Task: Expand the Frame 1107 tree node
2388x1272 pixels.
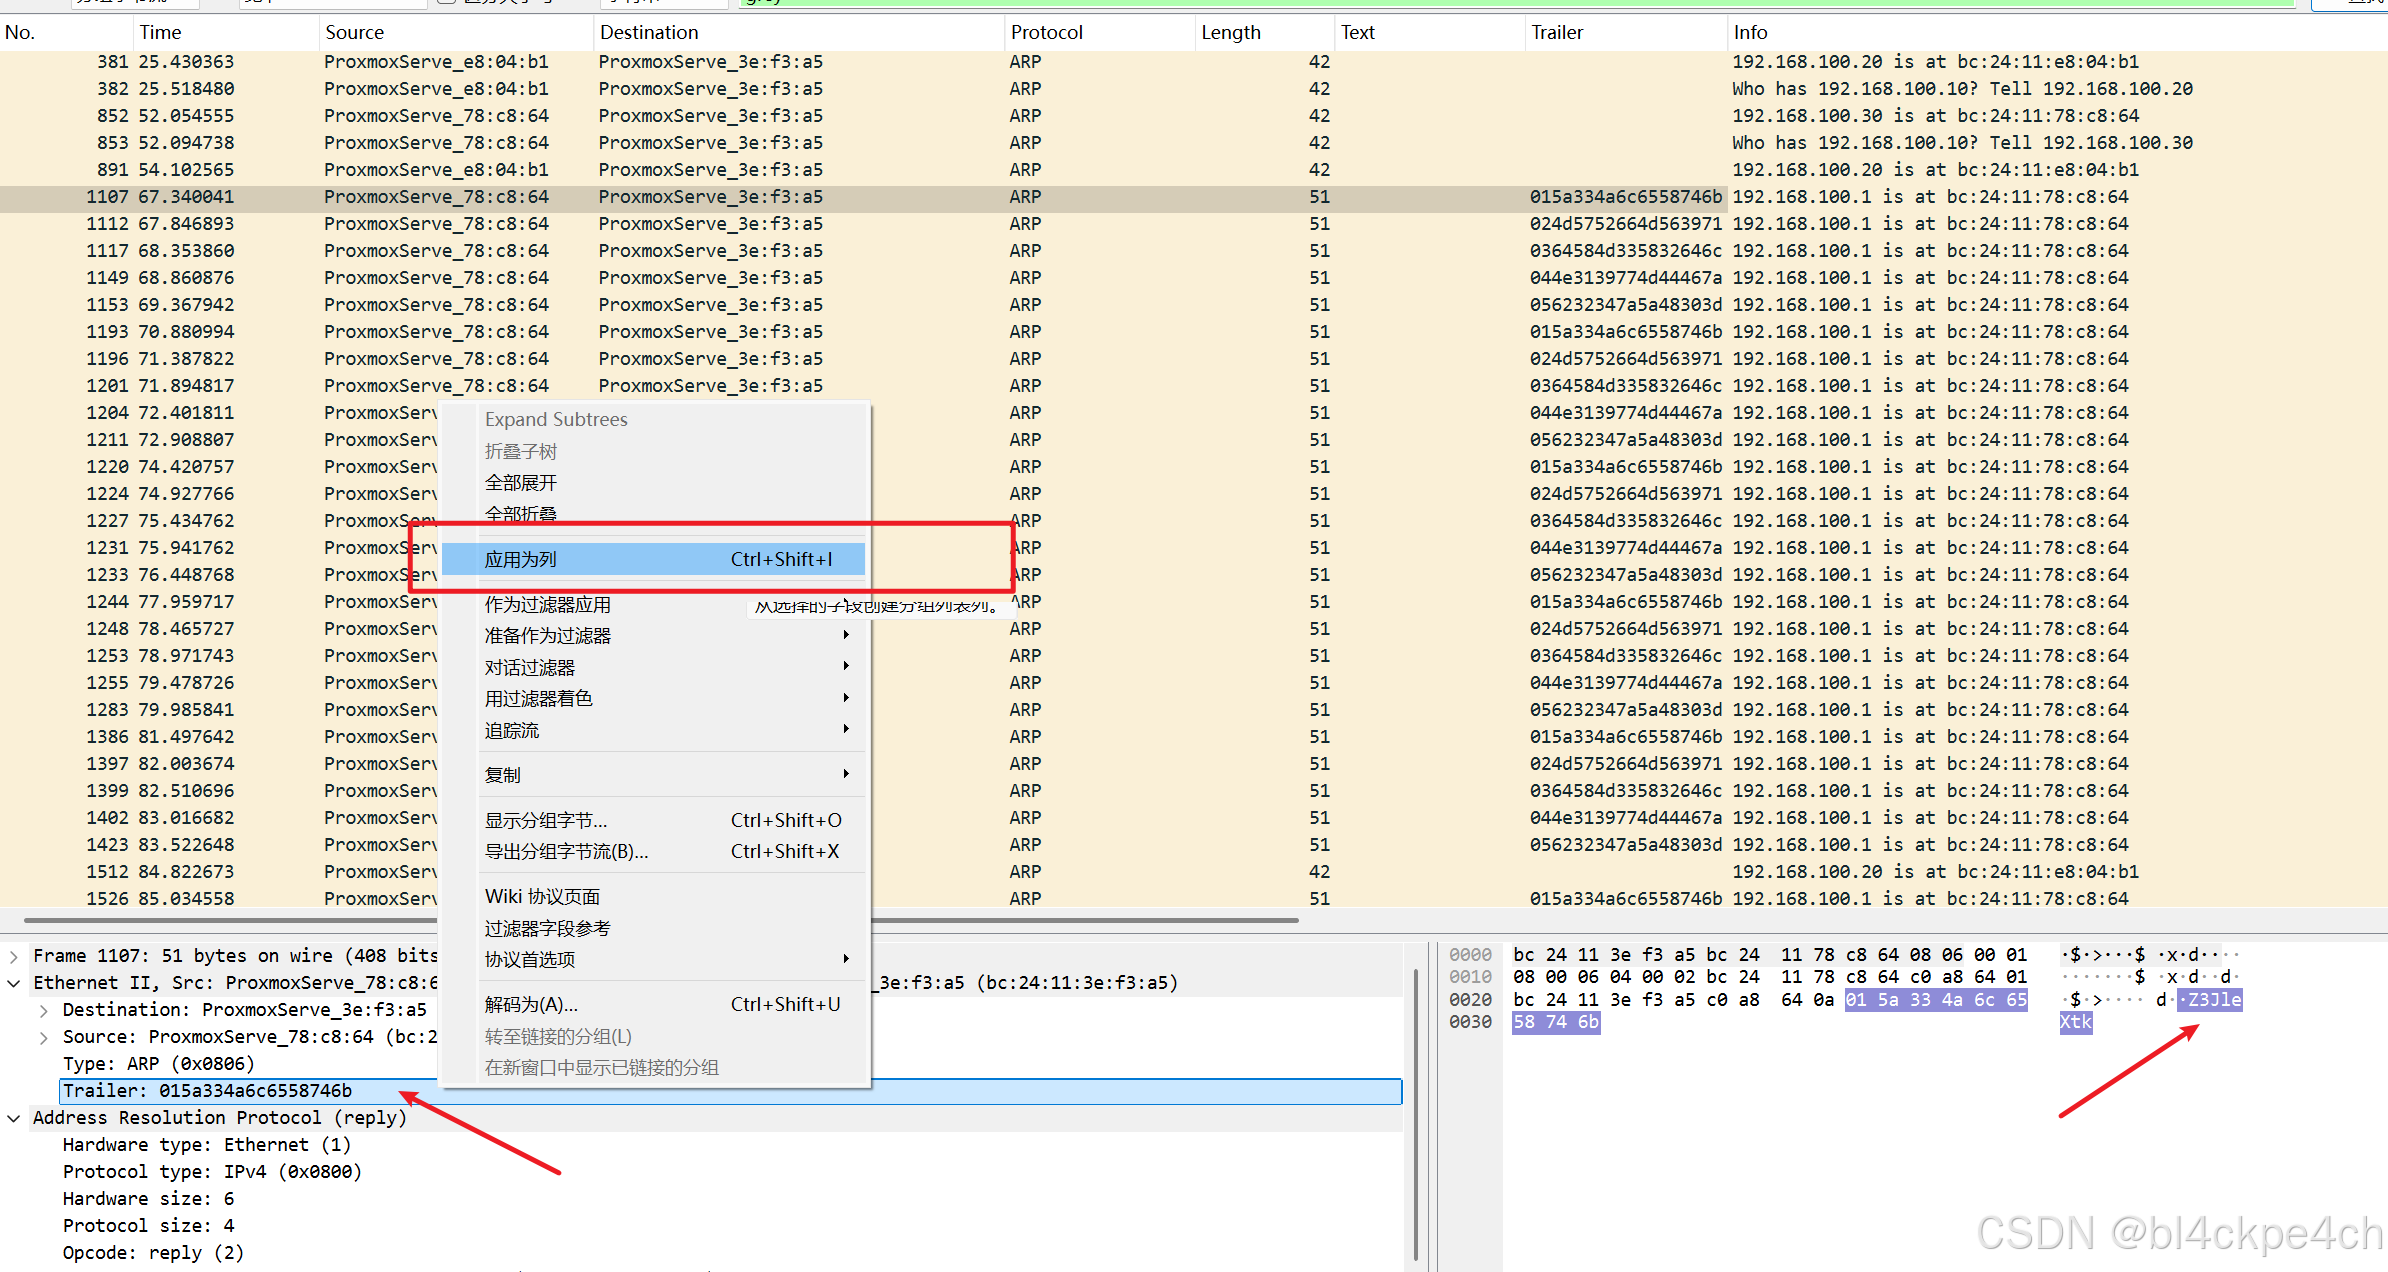Action: pos(14,956)
